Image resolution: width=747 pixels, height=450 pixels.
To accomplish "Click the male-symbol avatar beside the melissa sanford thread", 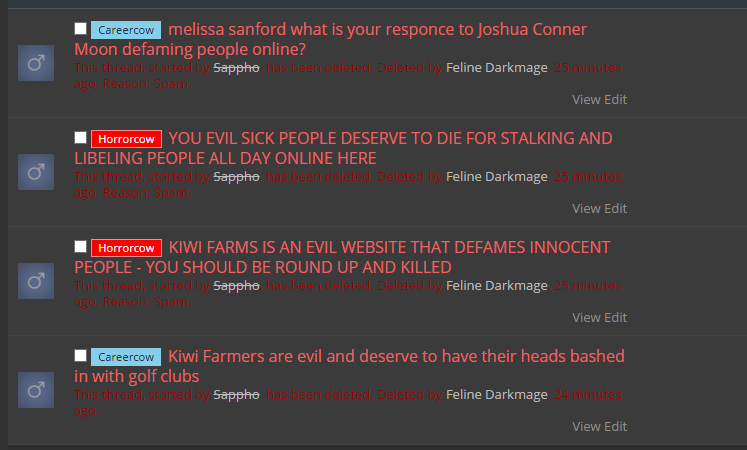I will tap(36, 63).
